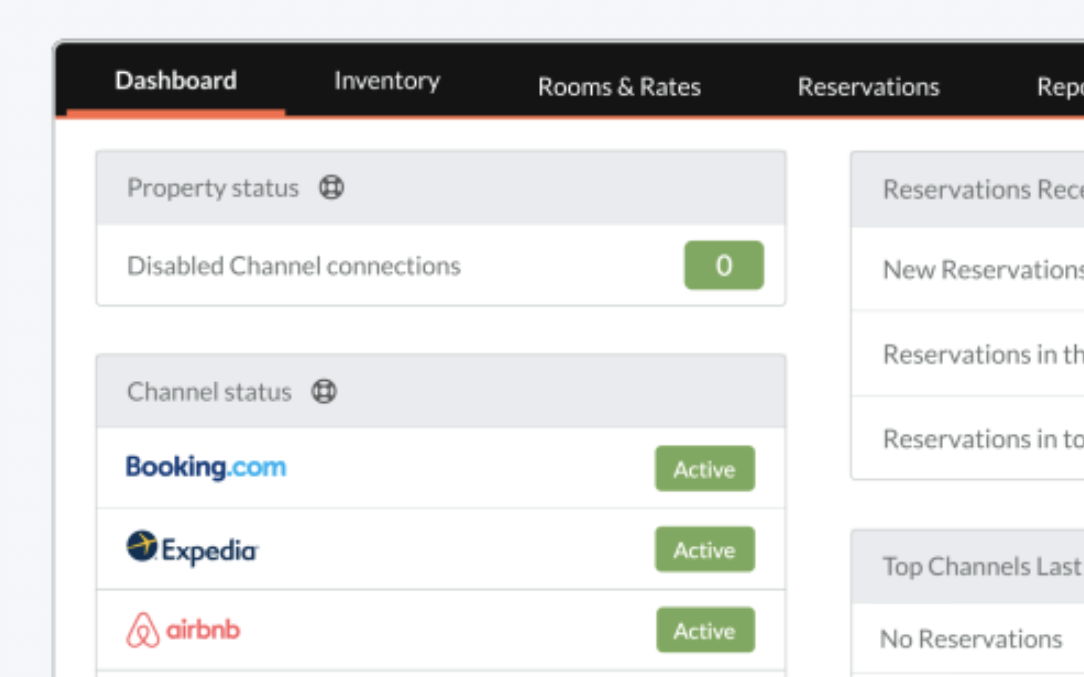Click the Property status help icon
Screen dimensions: 1084x677
(x=331, y=188)
